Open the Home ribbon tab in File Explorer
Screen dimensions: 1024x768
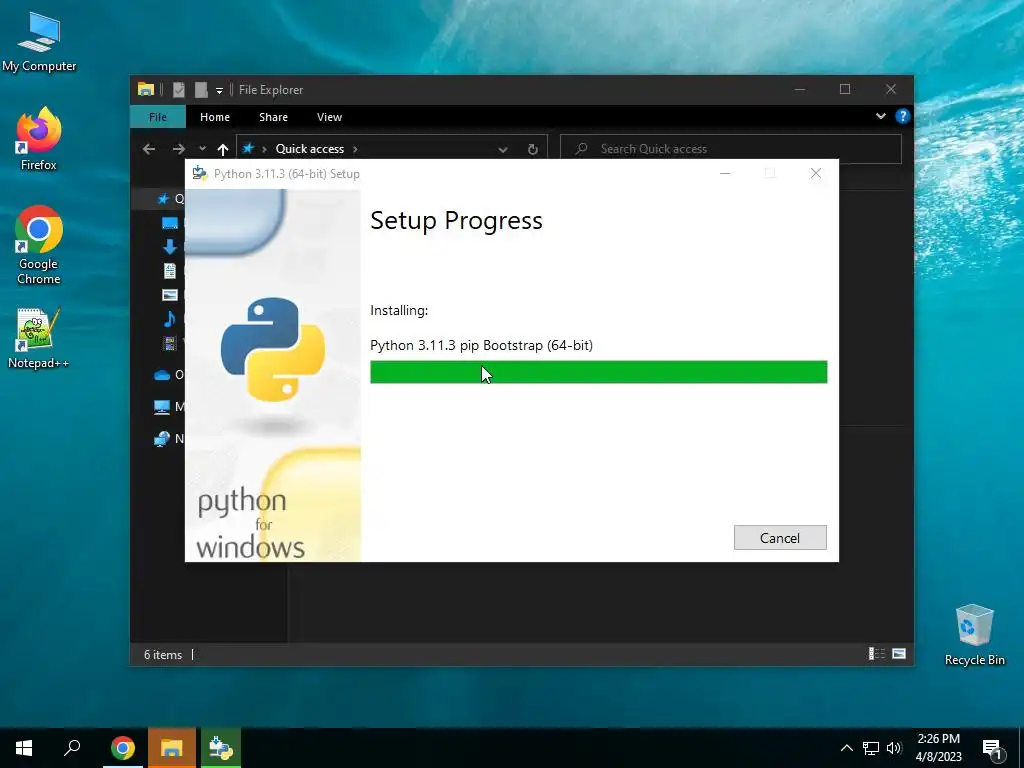tap(214, 117)
